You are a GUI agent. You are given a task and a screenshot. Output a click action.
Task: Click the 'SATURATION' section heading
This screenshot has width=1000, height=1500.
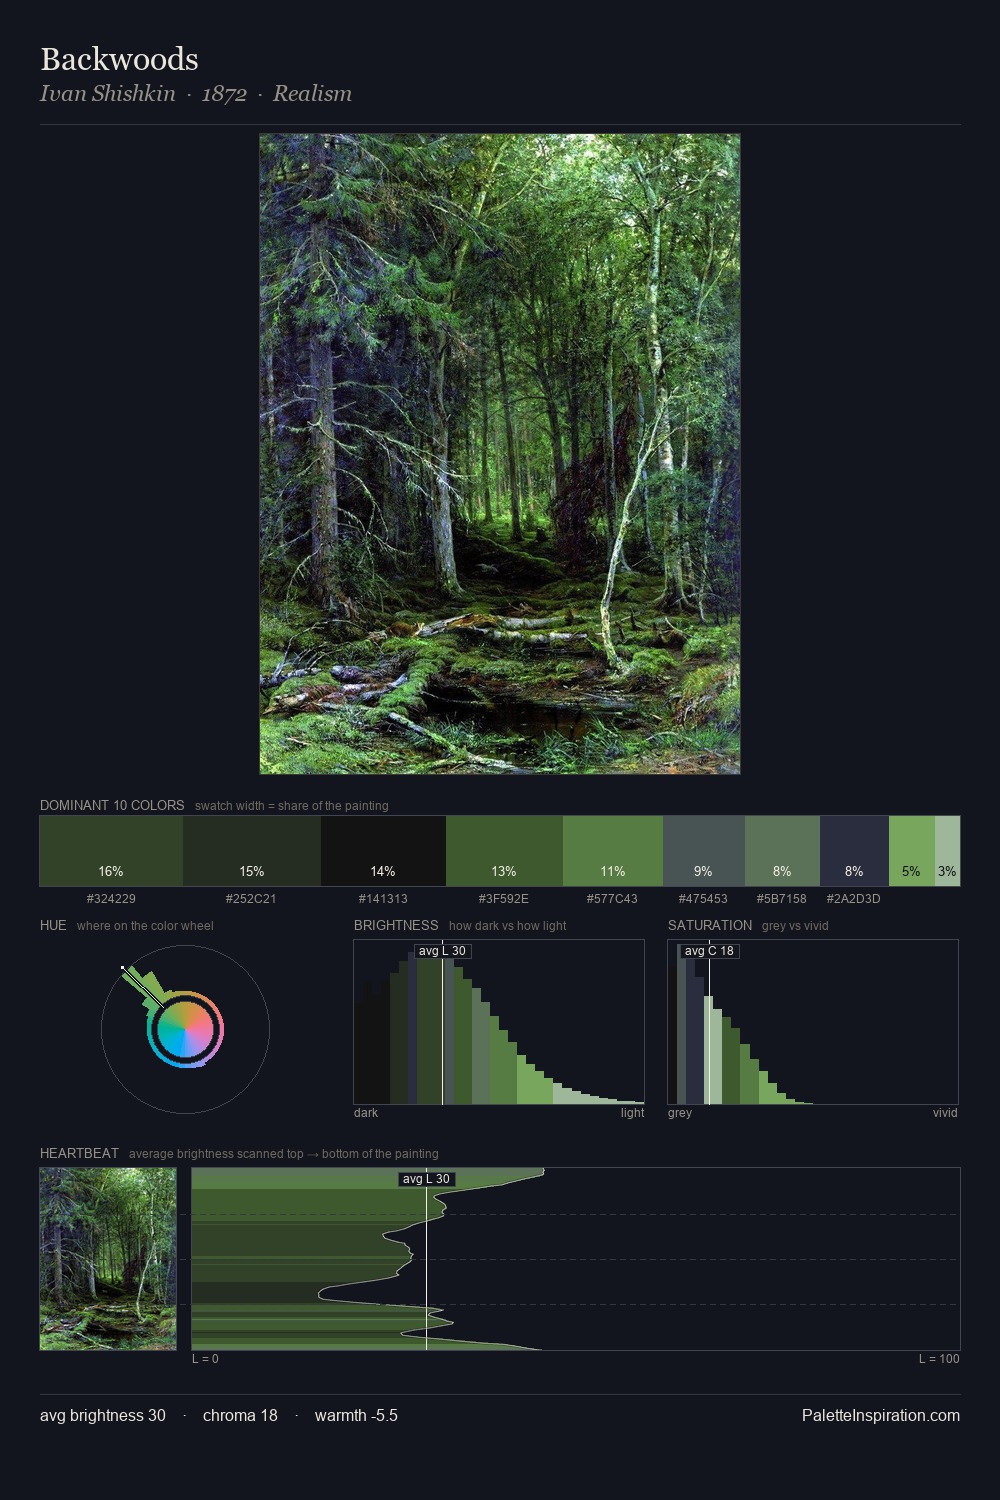[710, 925]
